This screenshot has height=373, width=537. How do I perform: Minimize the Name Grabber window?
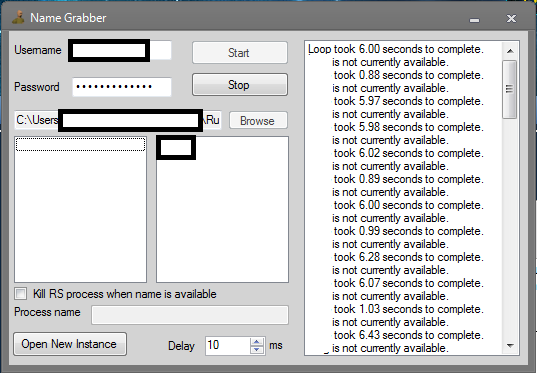coord(474,20)
